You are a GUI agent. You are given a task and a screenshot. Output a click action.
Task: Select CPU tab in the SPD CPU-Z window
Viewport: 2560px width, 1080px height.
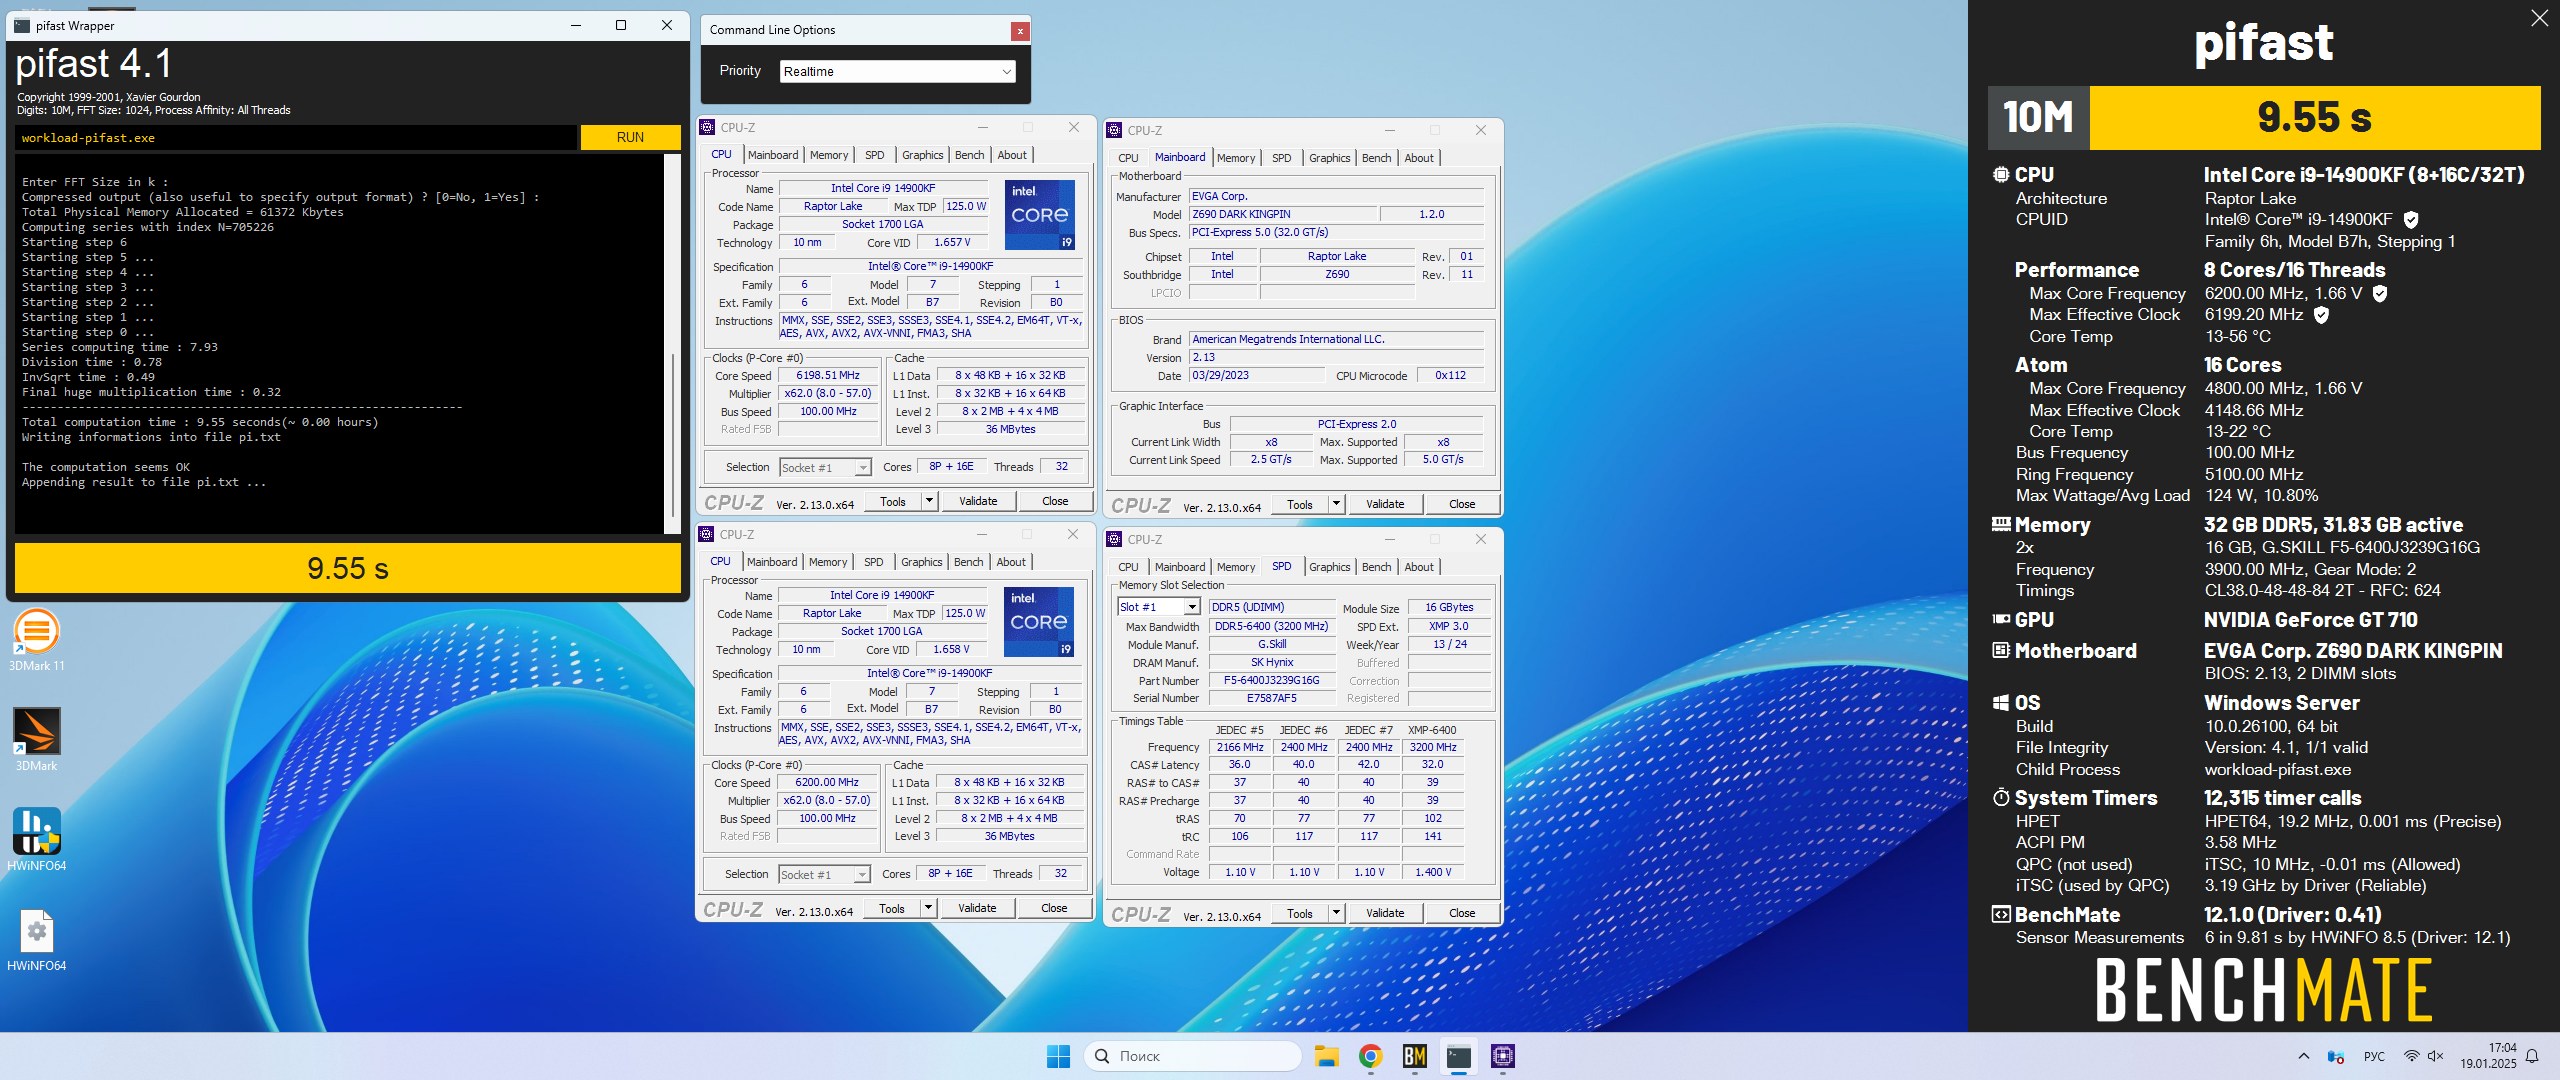click(x=1128, y=567)
